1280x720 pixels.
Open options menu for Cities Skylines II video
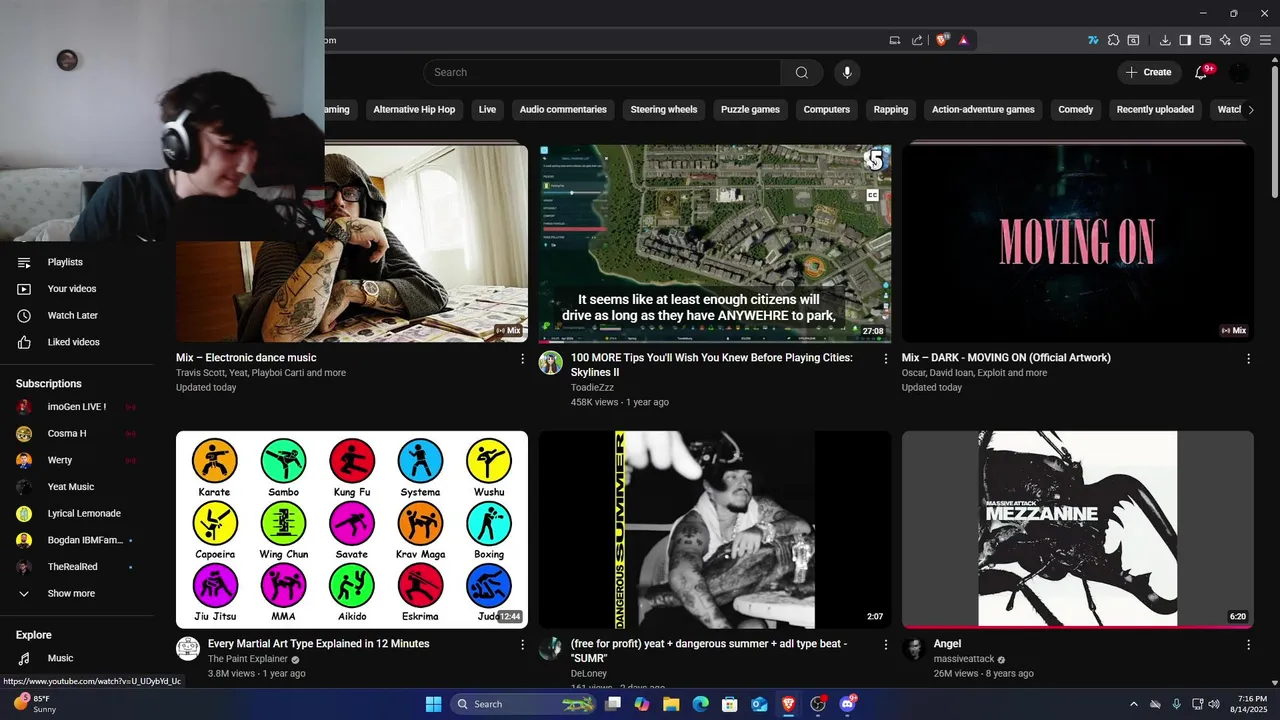885,358
